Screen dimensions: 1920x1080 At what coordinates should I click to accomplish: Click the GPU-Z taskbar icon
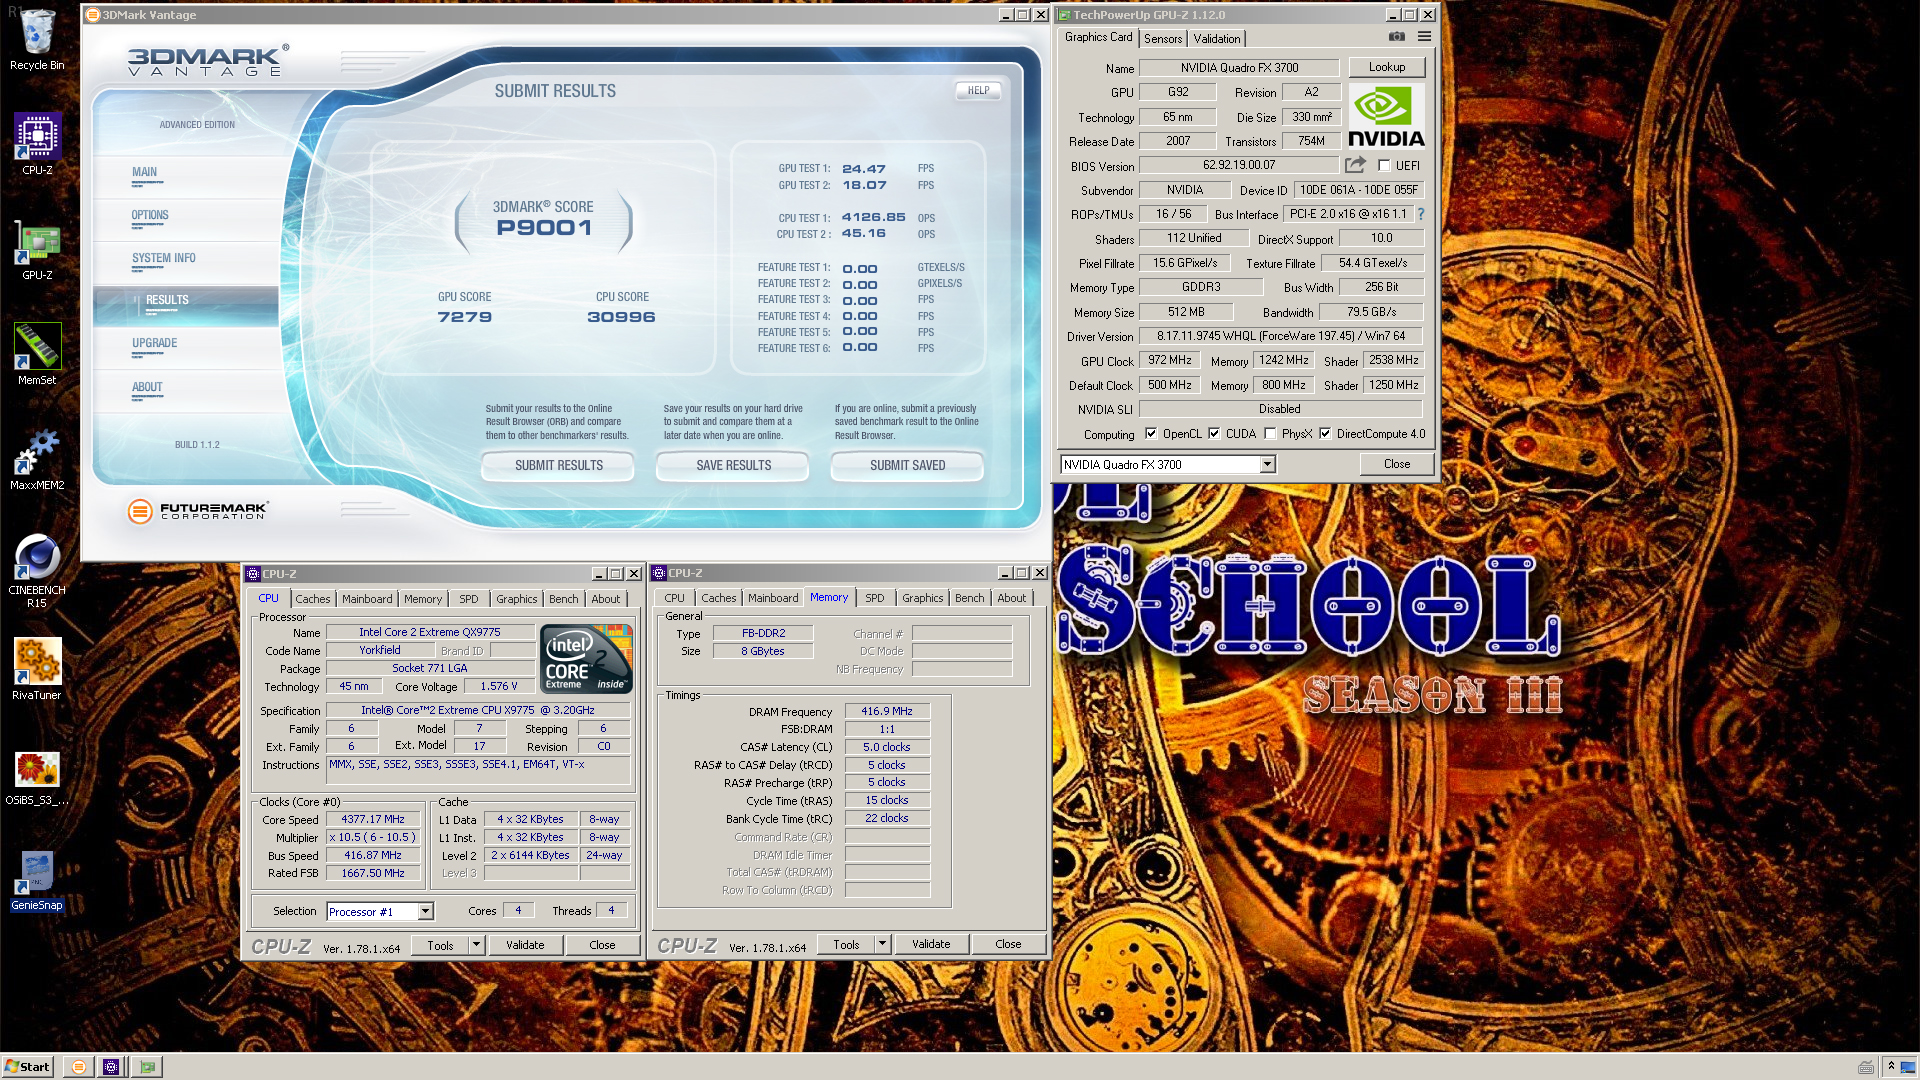(148, 1067)
